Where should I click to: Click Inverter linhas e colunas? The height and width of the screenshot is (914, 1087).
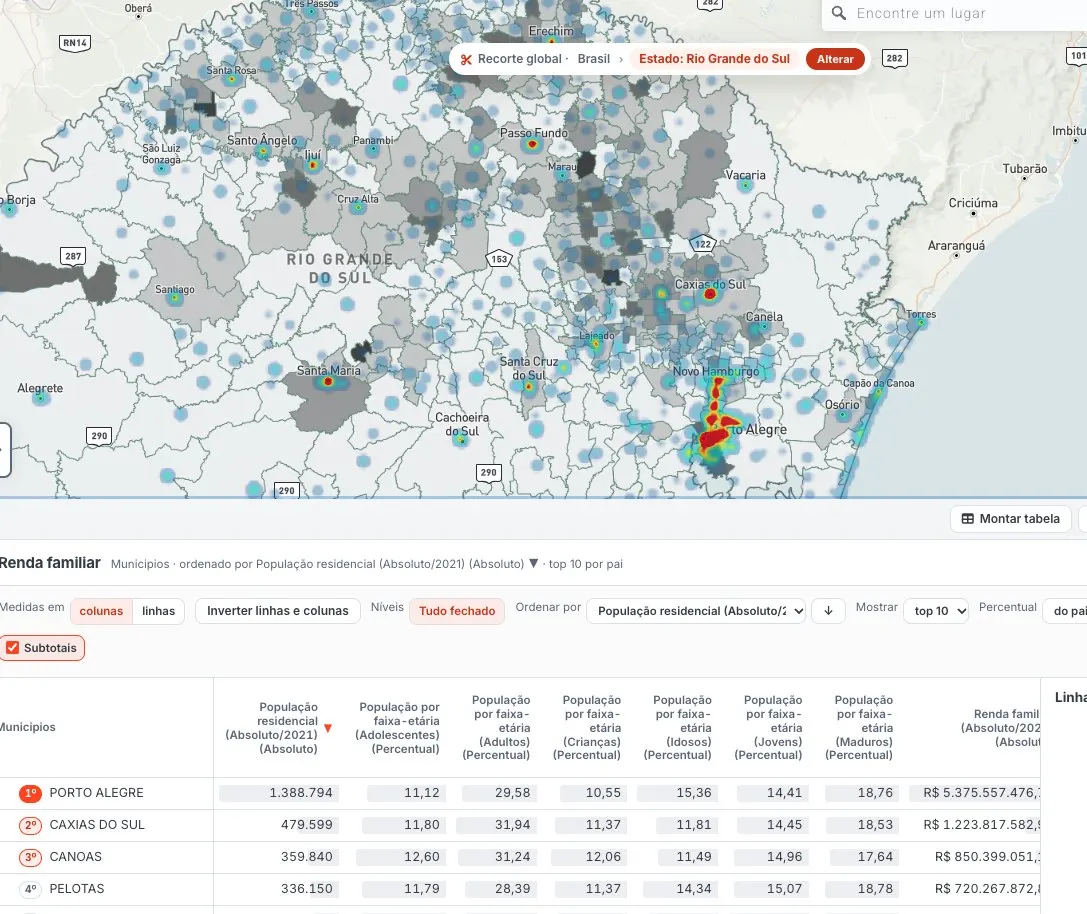tap(277, 611)
